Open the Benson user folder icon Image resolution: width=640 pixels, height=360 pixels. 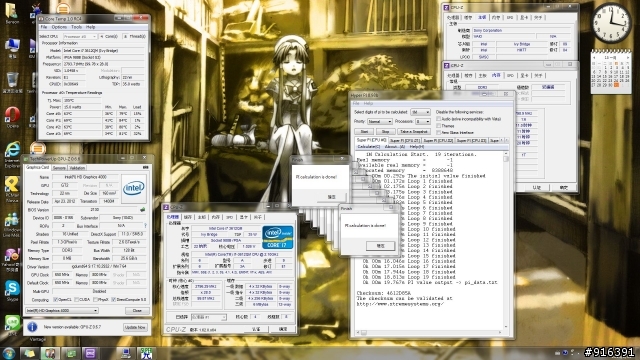pos(11,11)
